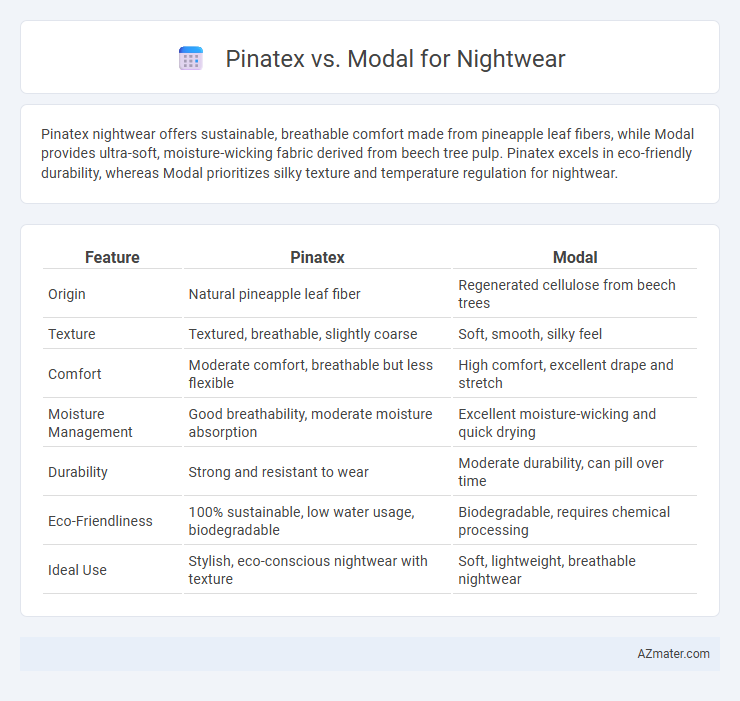
Task: Click the summary paragraph about Pinatex nightwear
Action: [367, 153]
